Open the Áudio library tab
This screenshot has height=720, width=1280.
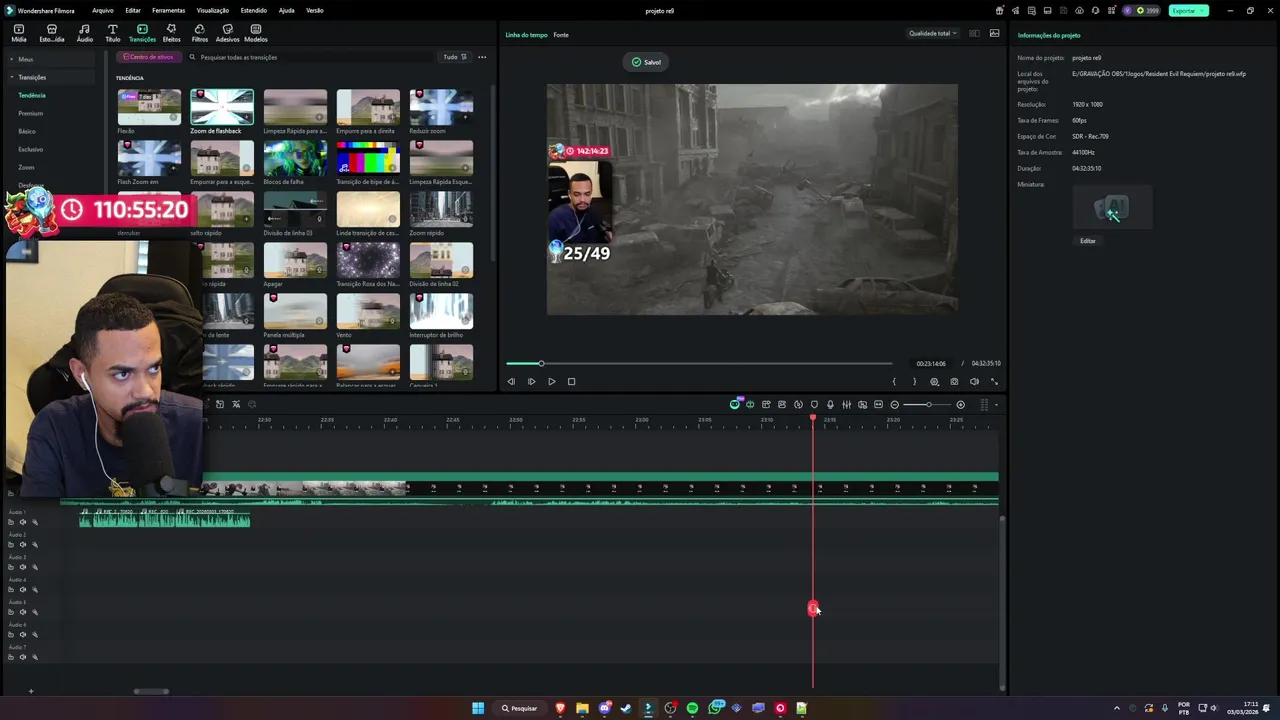point(85,33)
